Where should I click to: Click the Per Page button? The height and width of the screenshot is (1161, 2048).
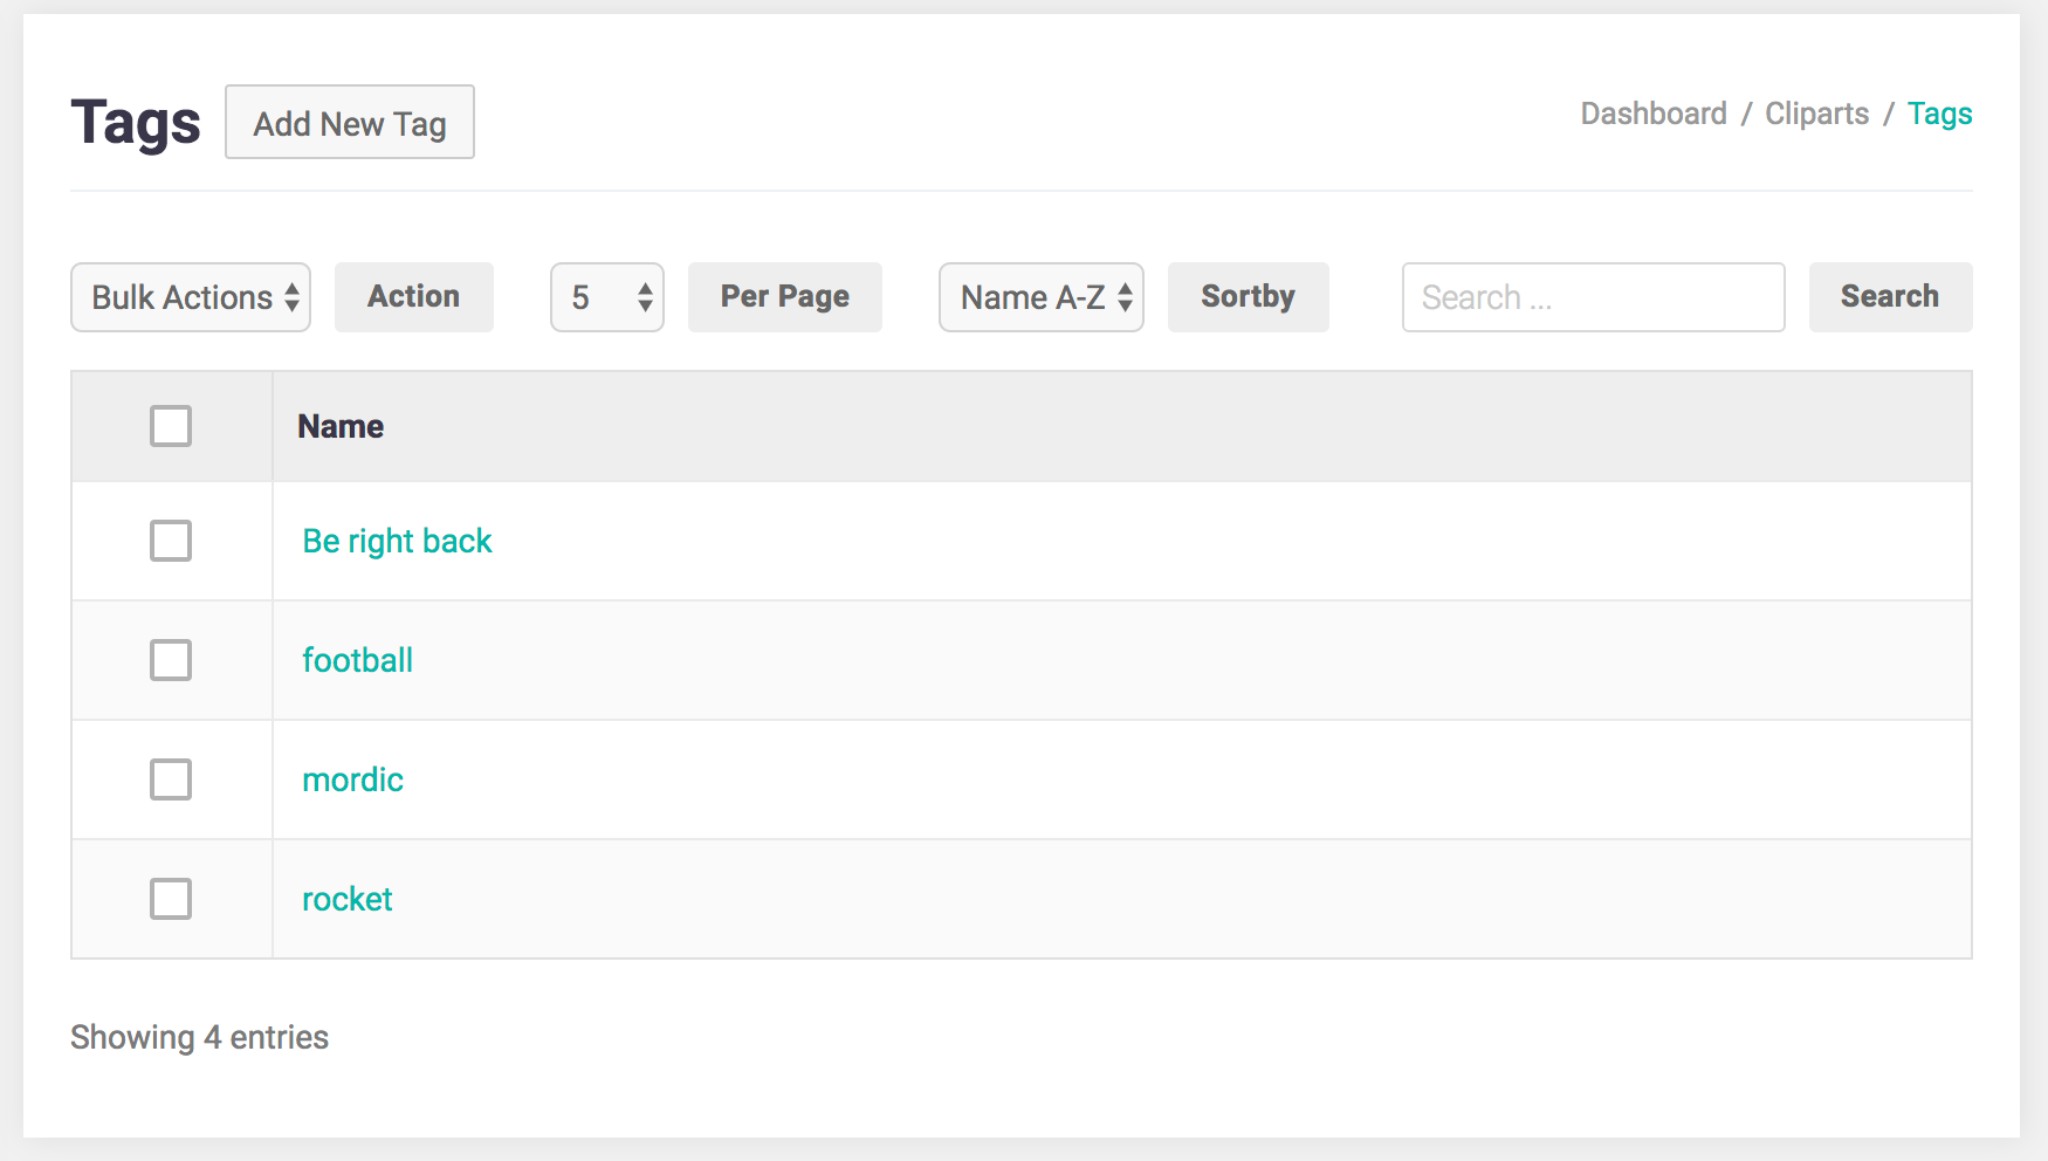(x=784, y=297)
